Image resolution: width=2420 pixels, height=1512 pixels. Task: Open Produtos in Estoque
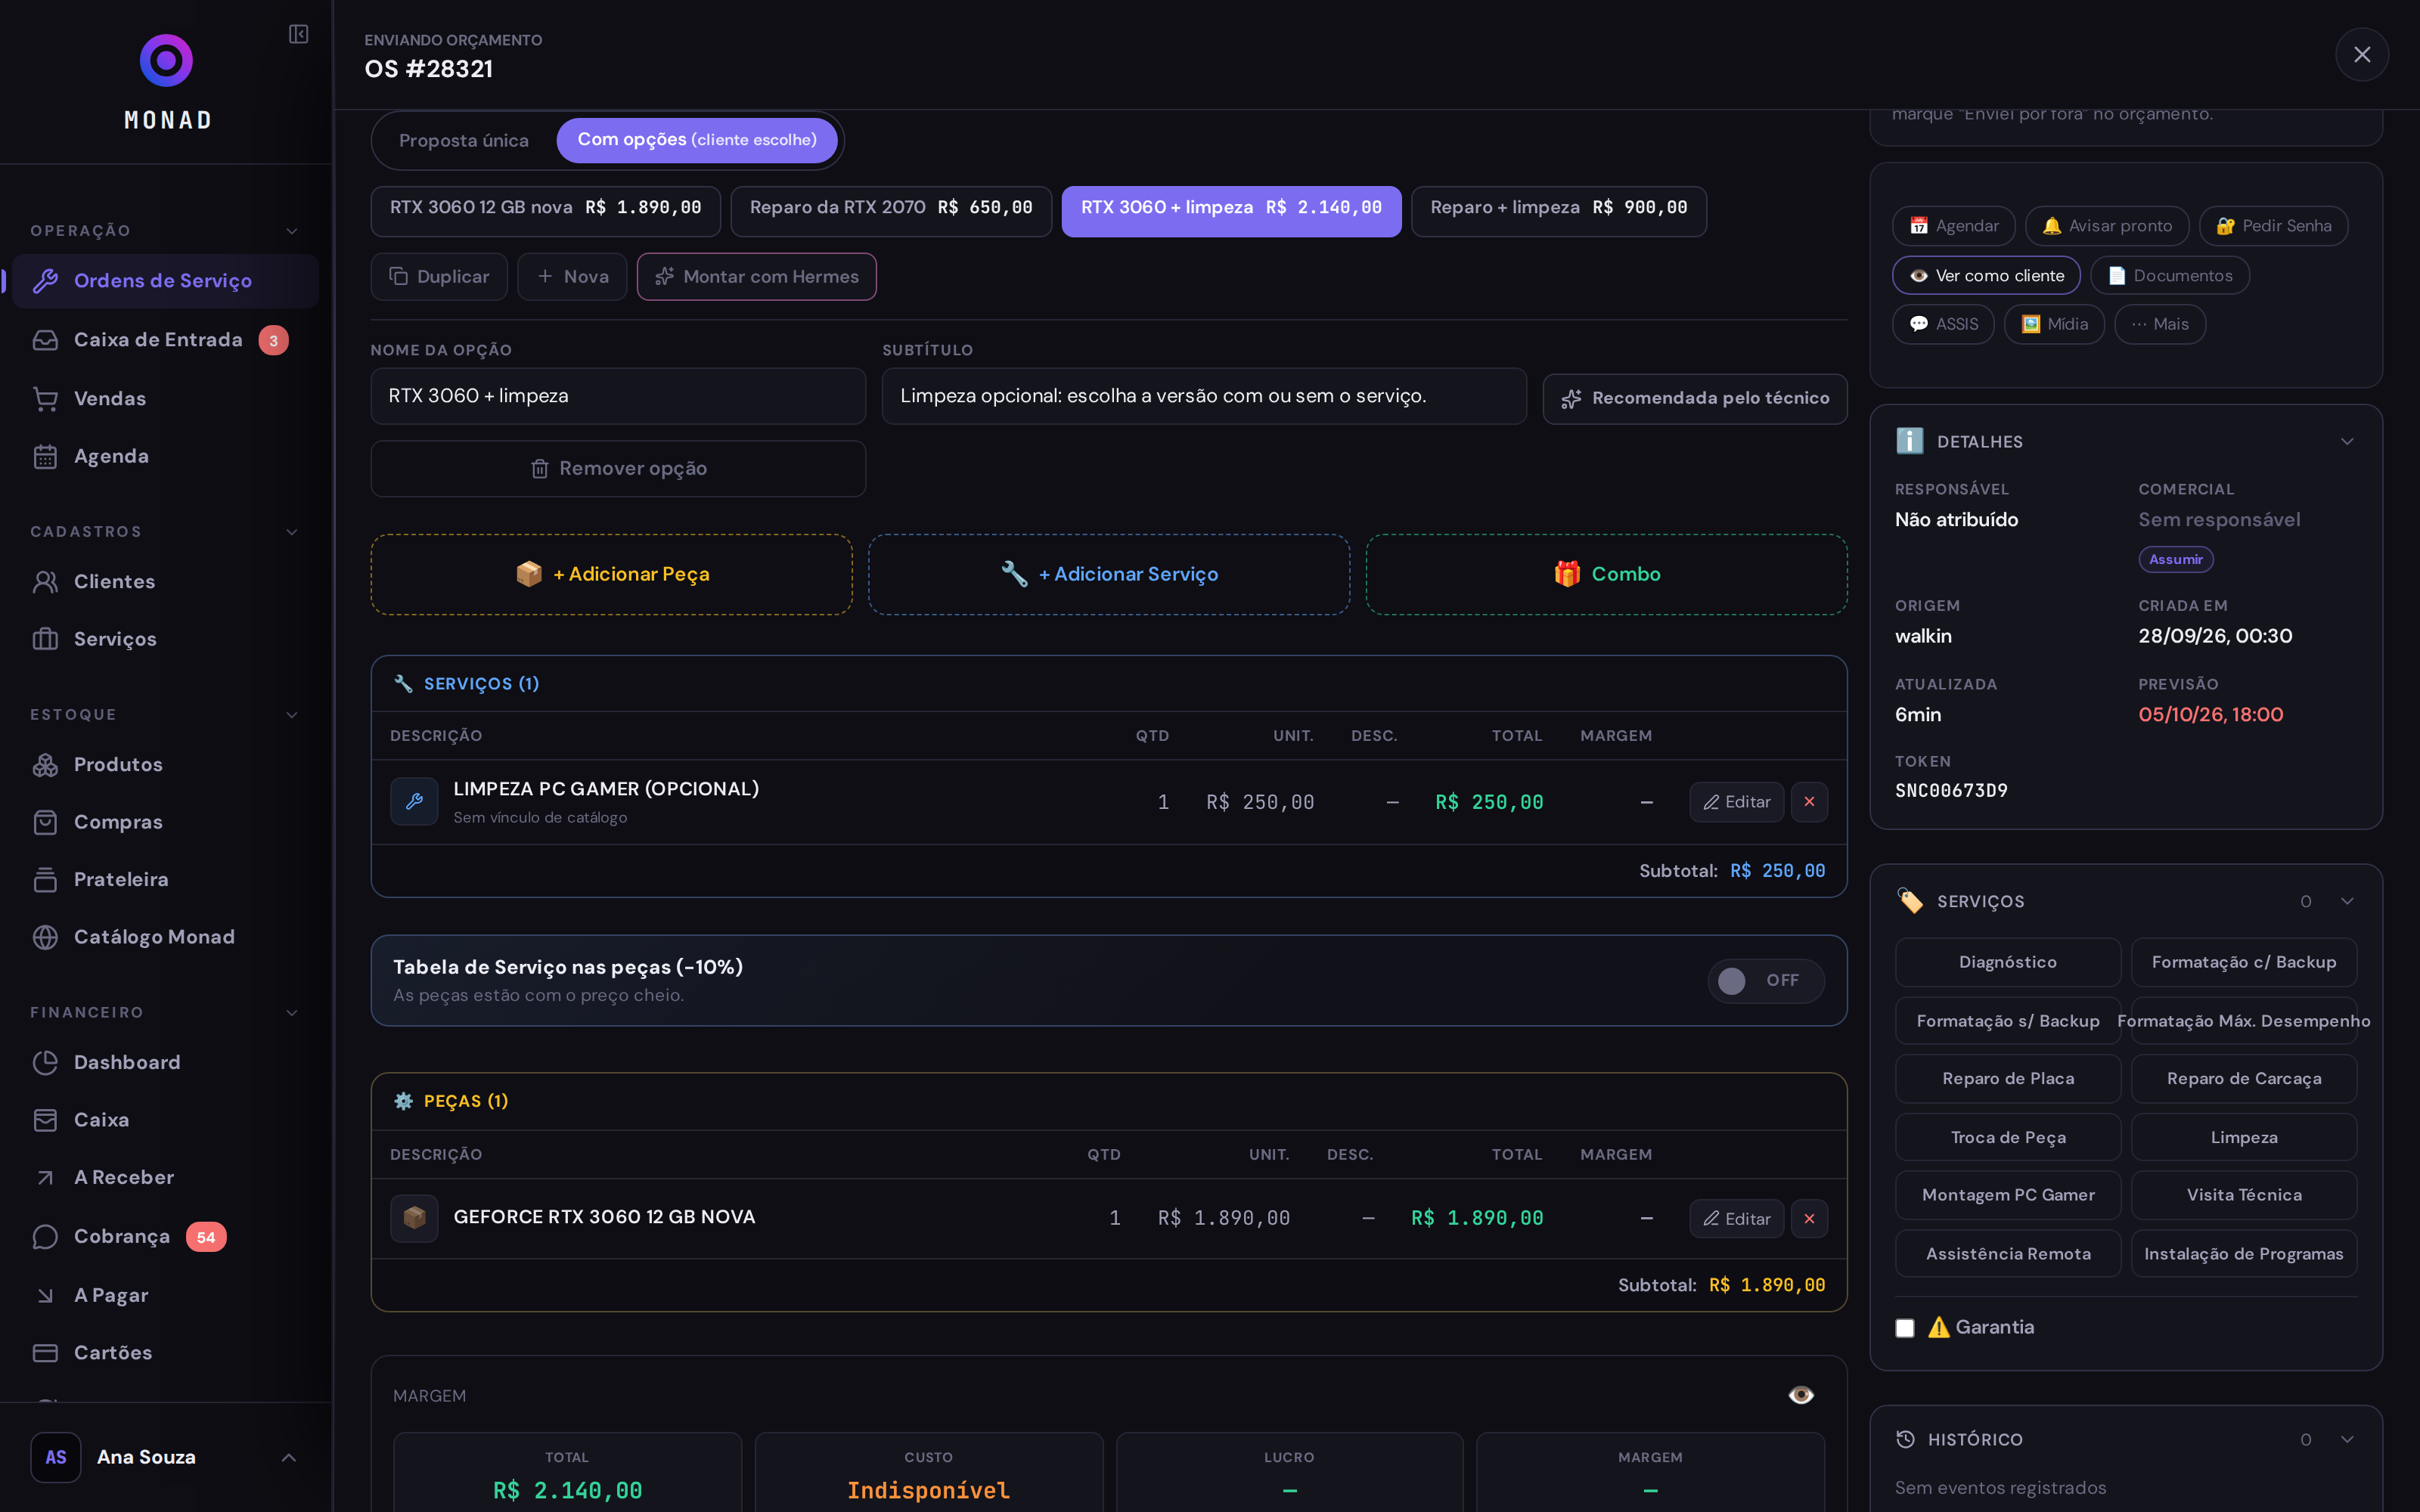[166, 764]
